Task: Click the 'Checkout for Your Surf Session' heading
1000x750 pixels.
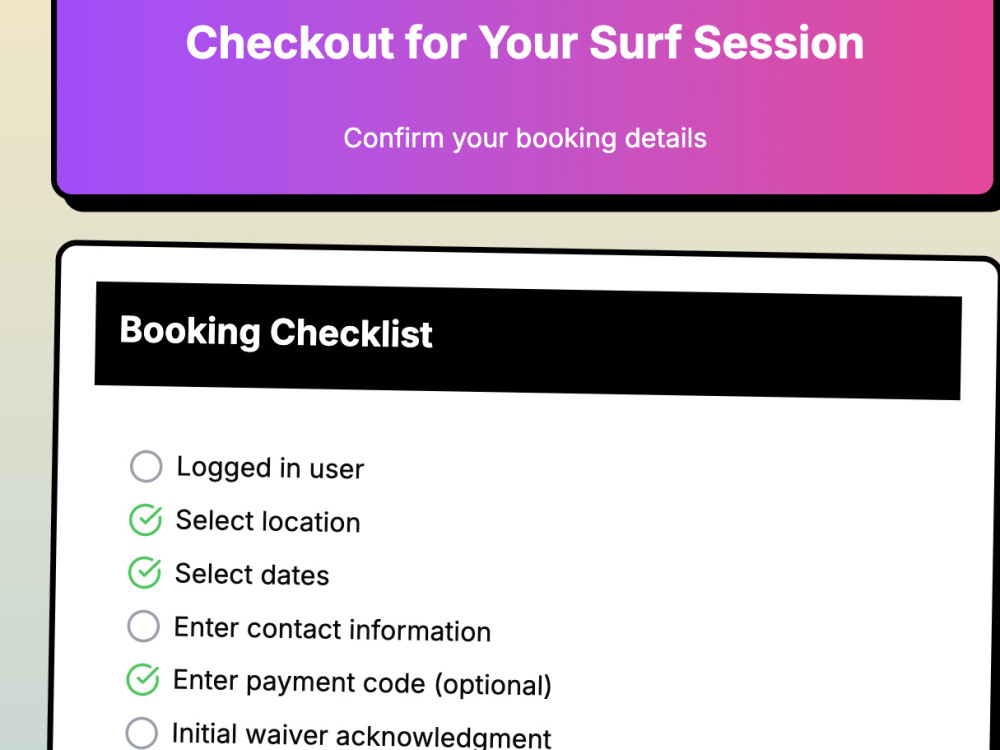Action: (525, 43)
